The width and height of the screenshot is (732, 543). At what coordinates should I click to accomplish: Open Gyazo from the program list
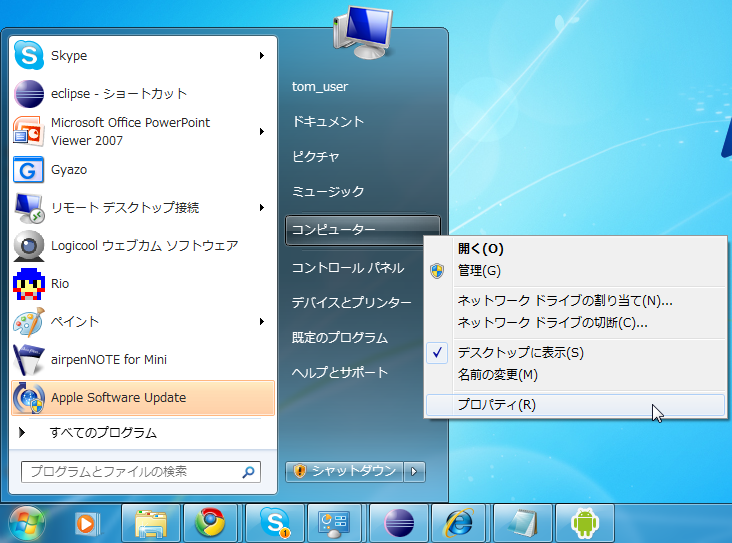point(68,170)
